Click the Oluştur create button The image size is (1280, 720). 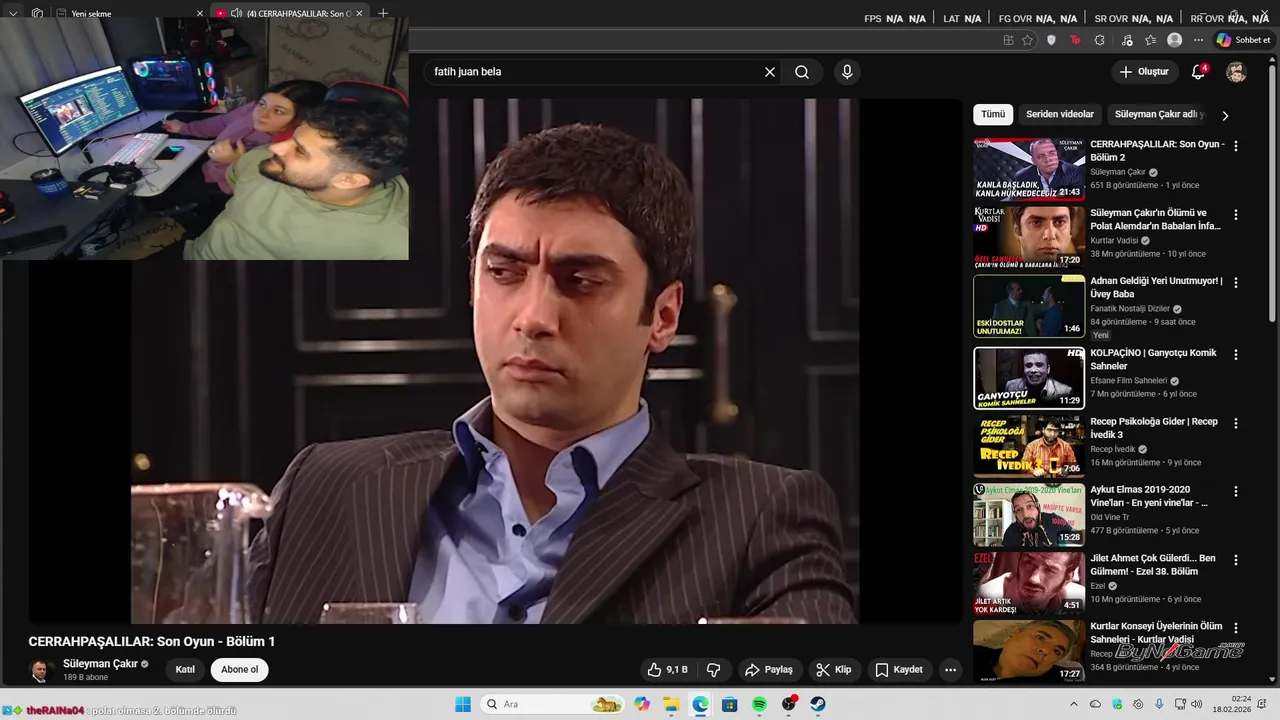click(1144, 72)
